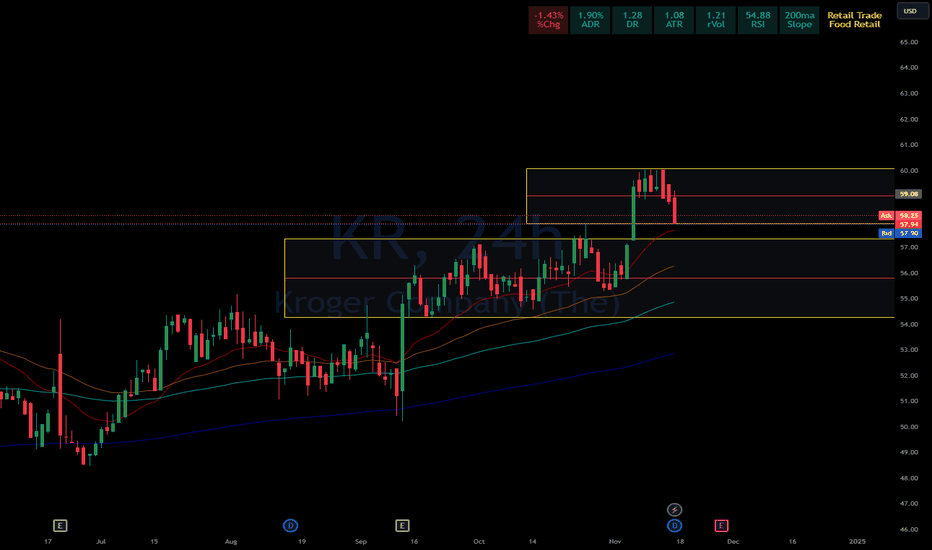Screen dimensions: 932x550
Task: Click the 48.00 price axis label
Action: [909, 479]
